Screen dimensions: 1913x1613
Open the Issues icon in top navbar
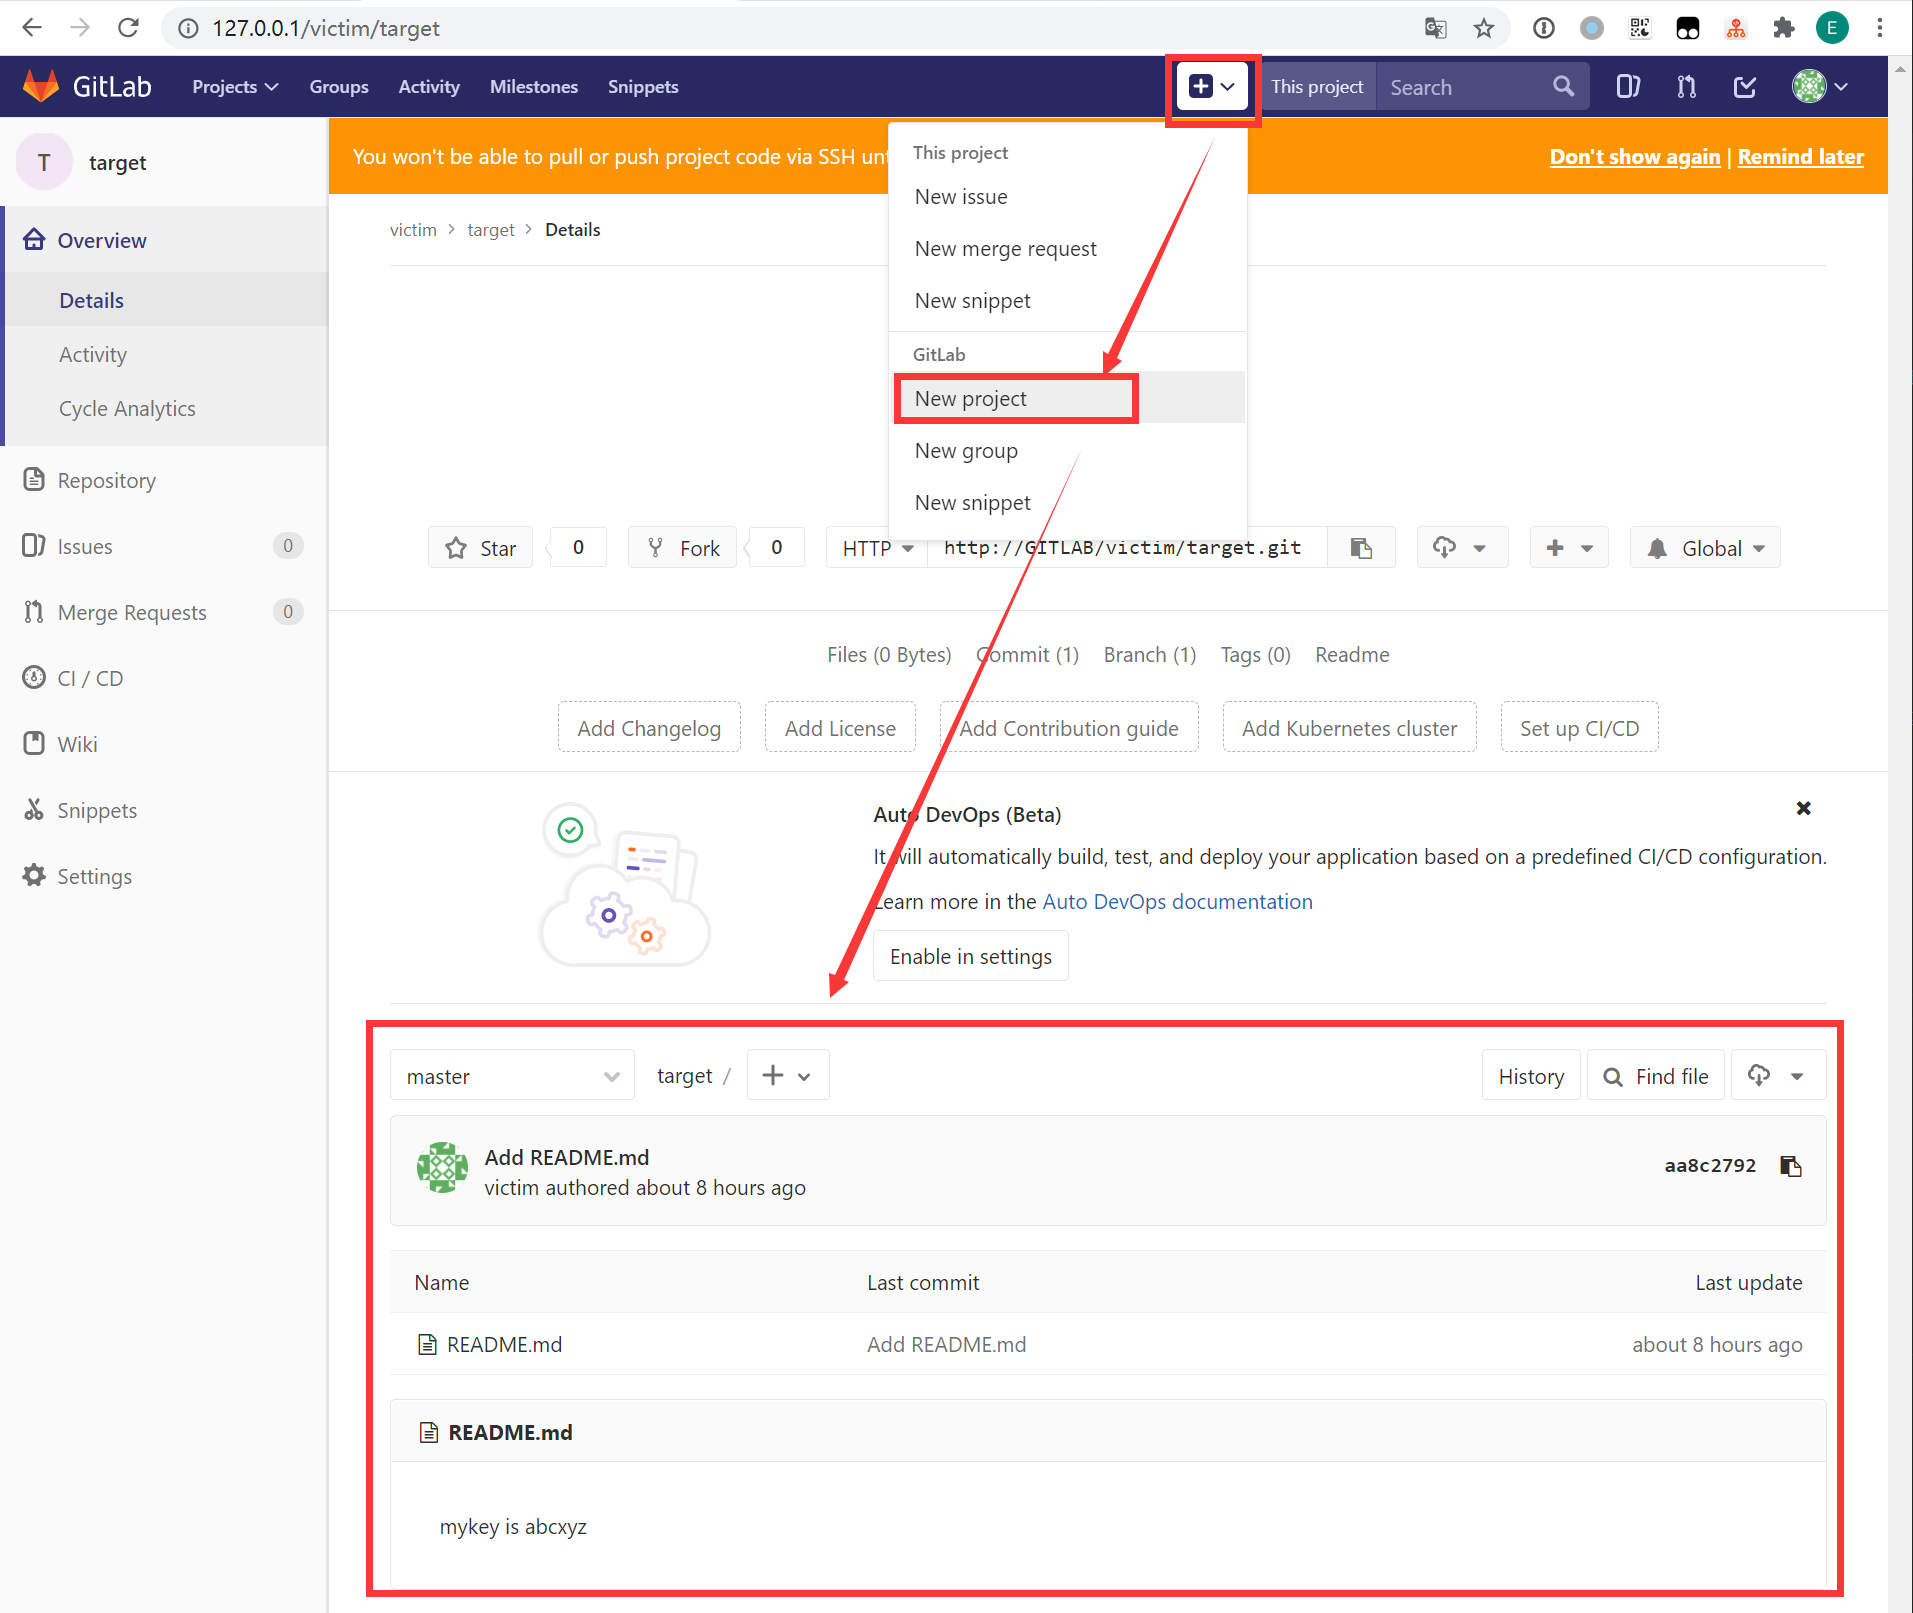[x=1627, y=87]
